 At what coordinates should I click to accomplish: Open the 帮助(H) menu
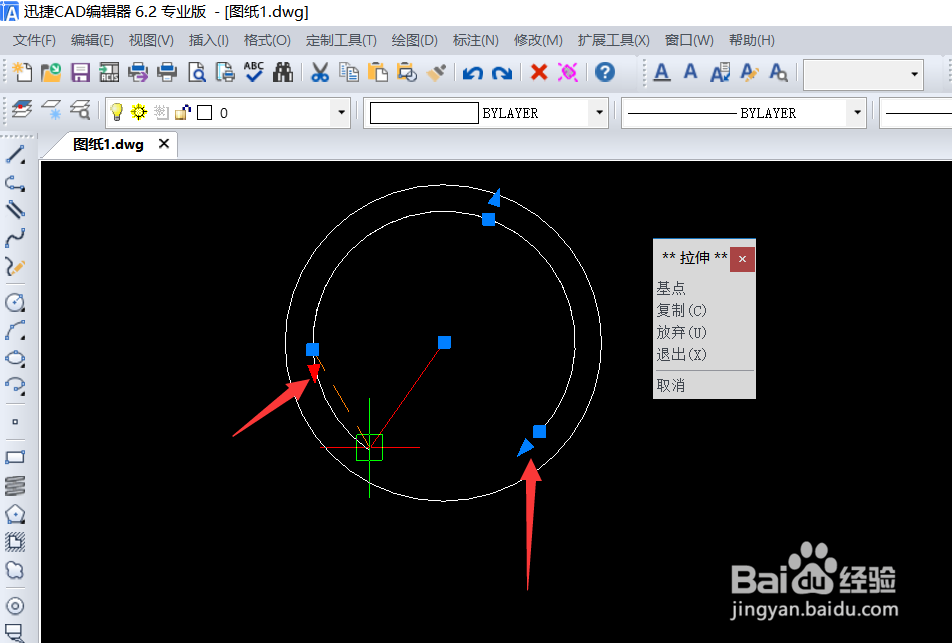(752, 40)
